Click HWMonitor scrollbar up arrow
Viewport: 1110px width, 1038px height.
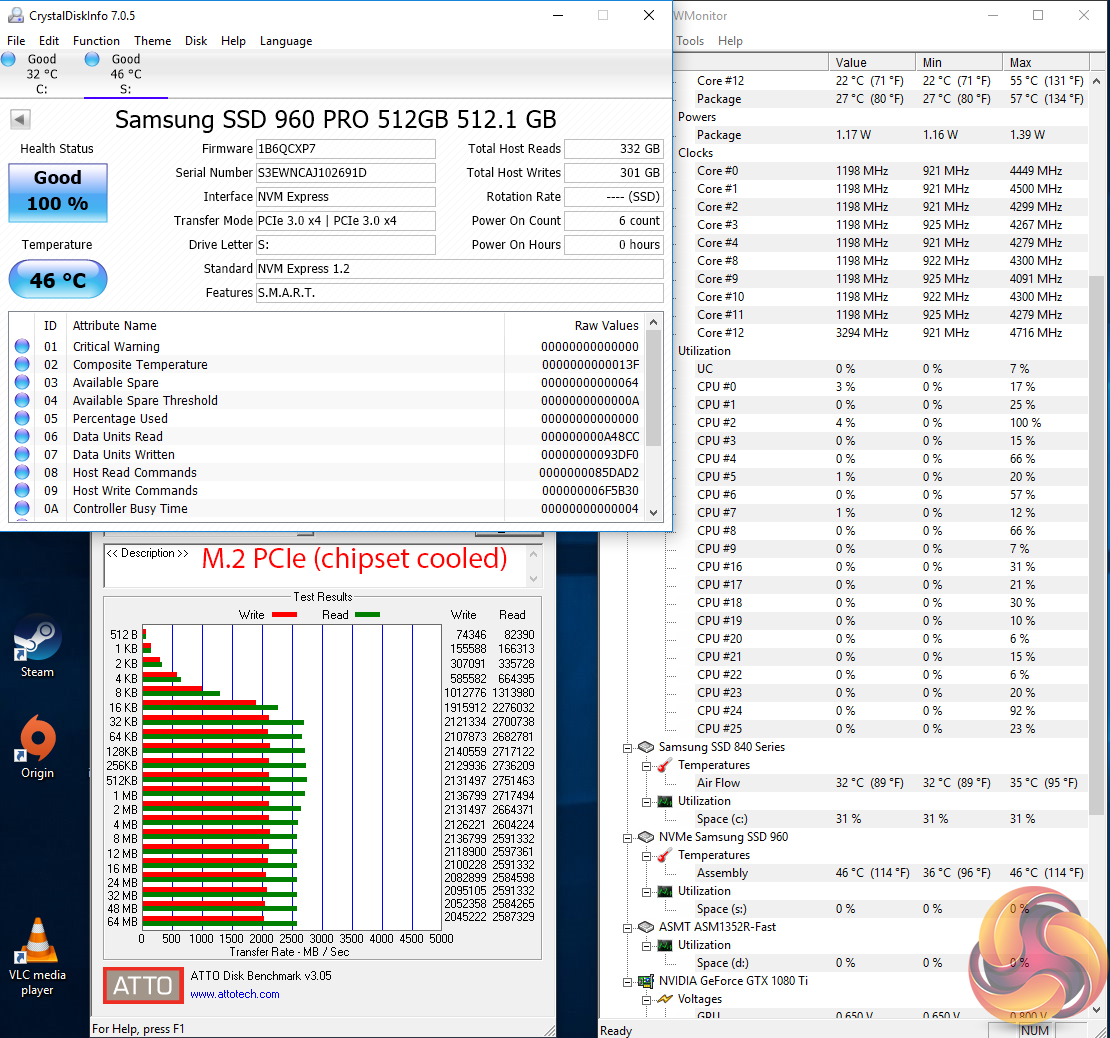click(x=1097, y=81)
